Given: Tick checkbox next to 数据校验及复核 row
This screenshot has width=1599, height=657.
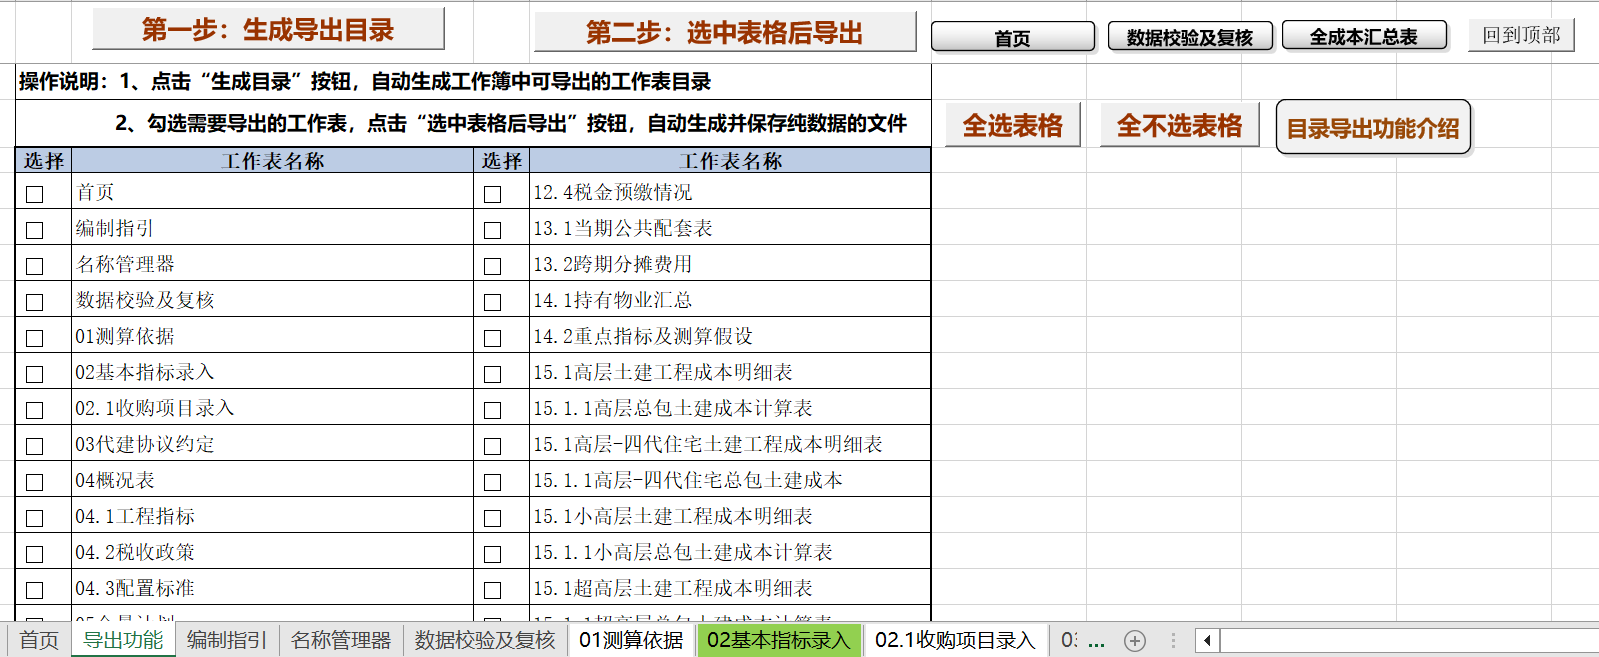Looking at the screenshot, I should point(35,302).
